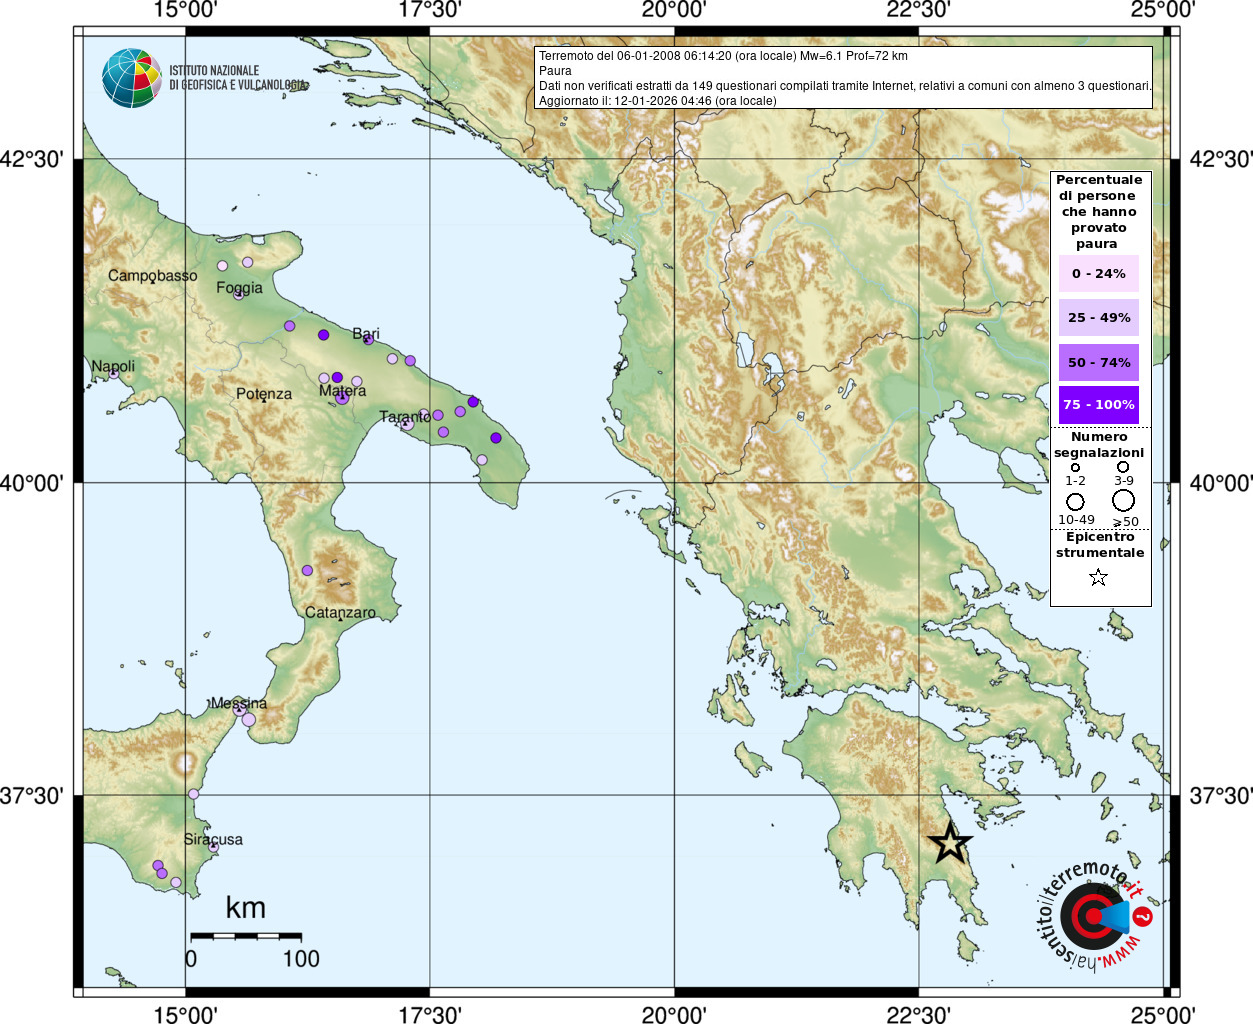
Task: Click the 'Percentuale di persone' legend heading
Action: click(x=1098, y=212)
